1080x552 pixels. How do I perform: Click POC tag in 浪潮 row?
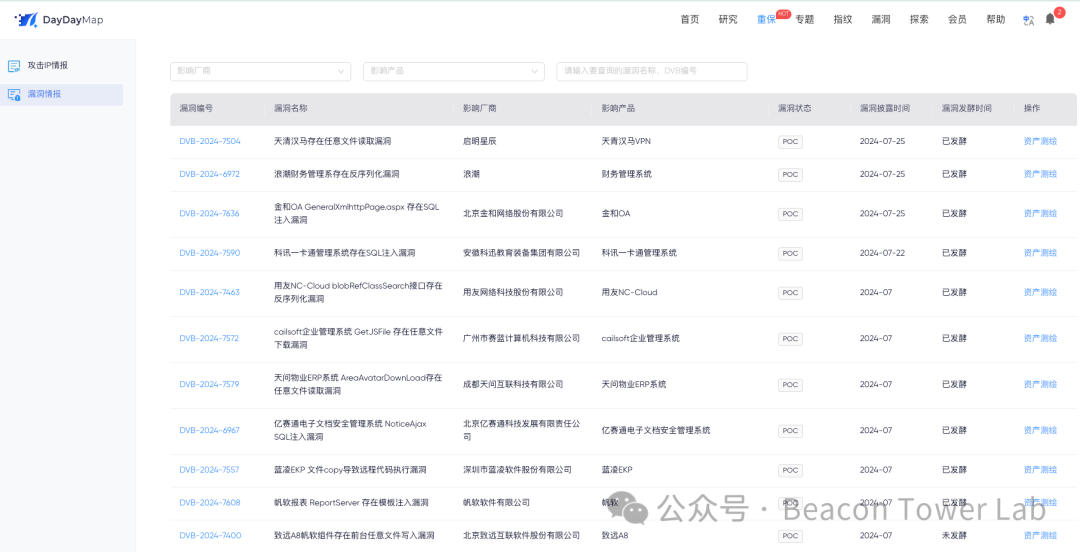pos(790,175)
